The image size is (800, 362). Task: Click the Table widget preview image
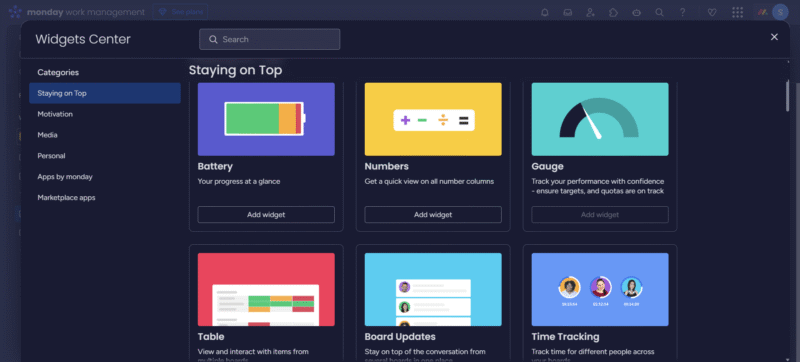(x=266, y=290)
